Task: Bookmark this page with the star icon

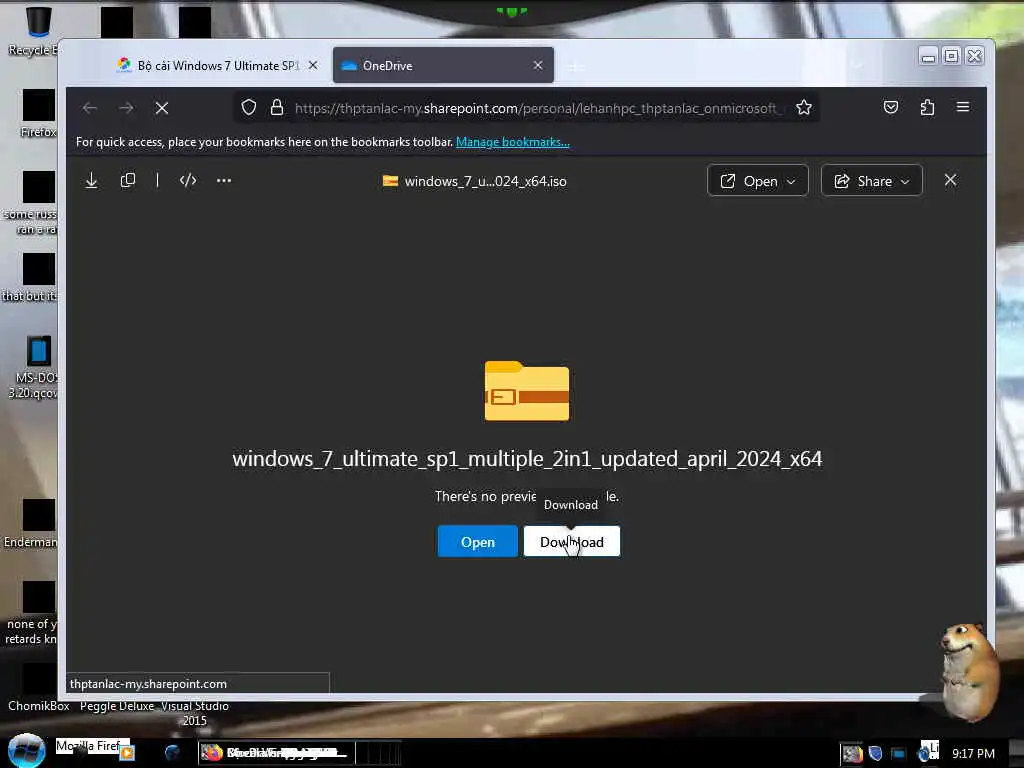Action: (804, 107)
